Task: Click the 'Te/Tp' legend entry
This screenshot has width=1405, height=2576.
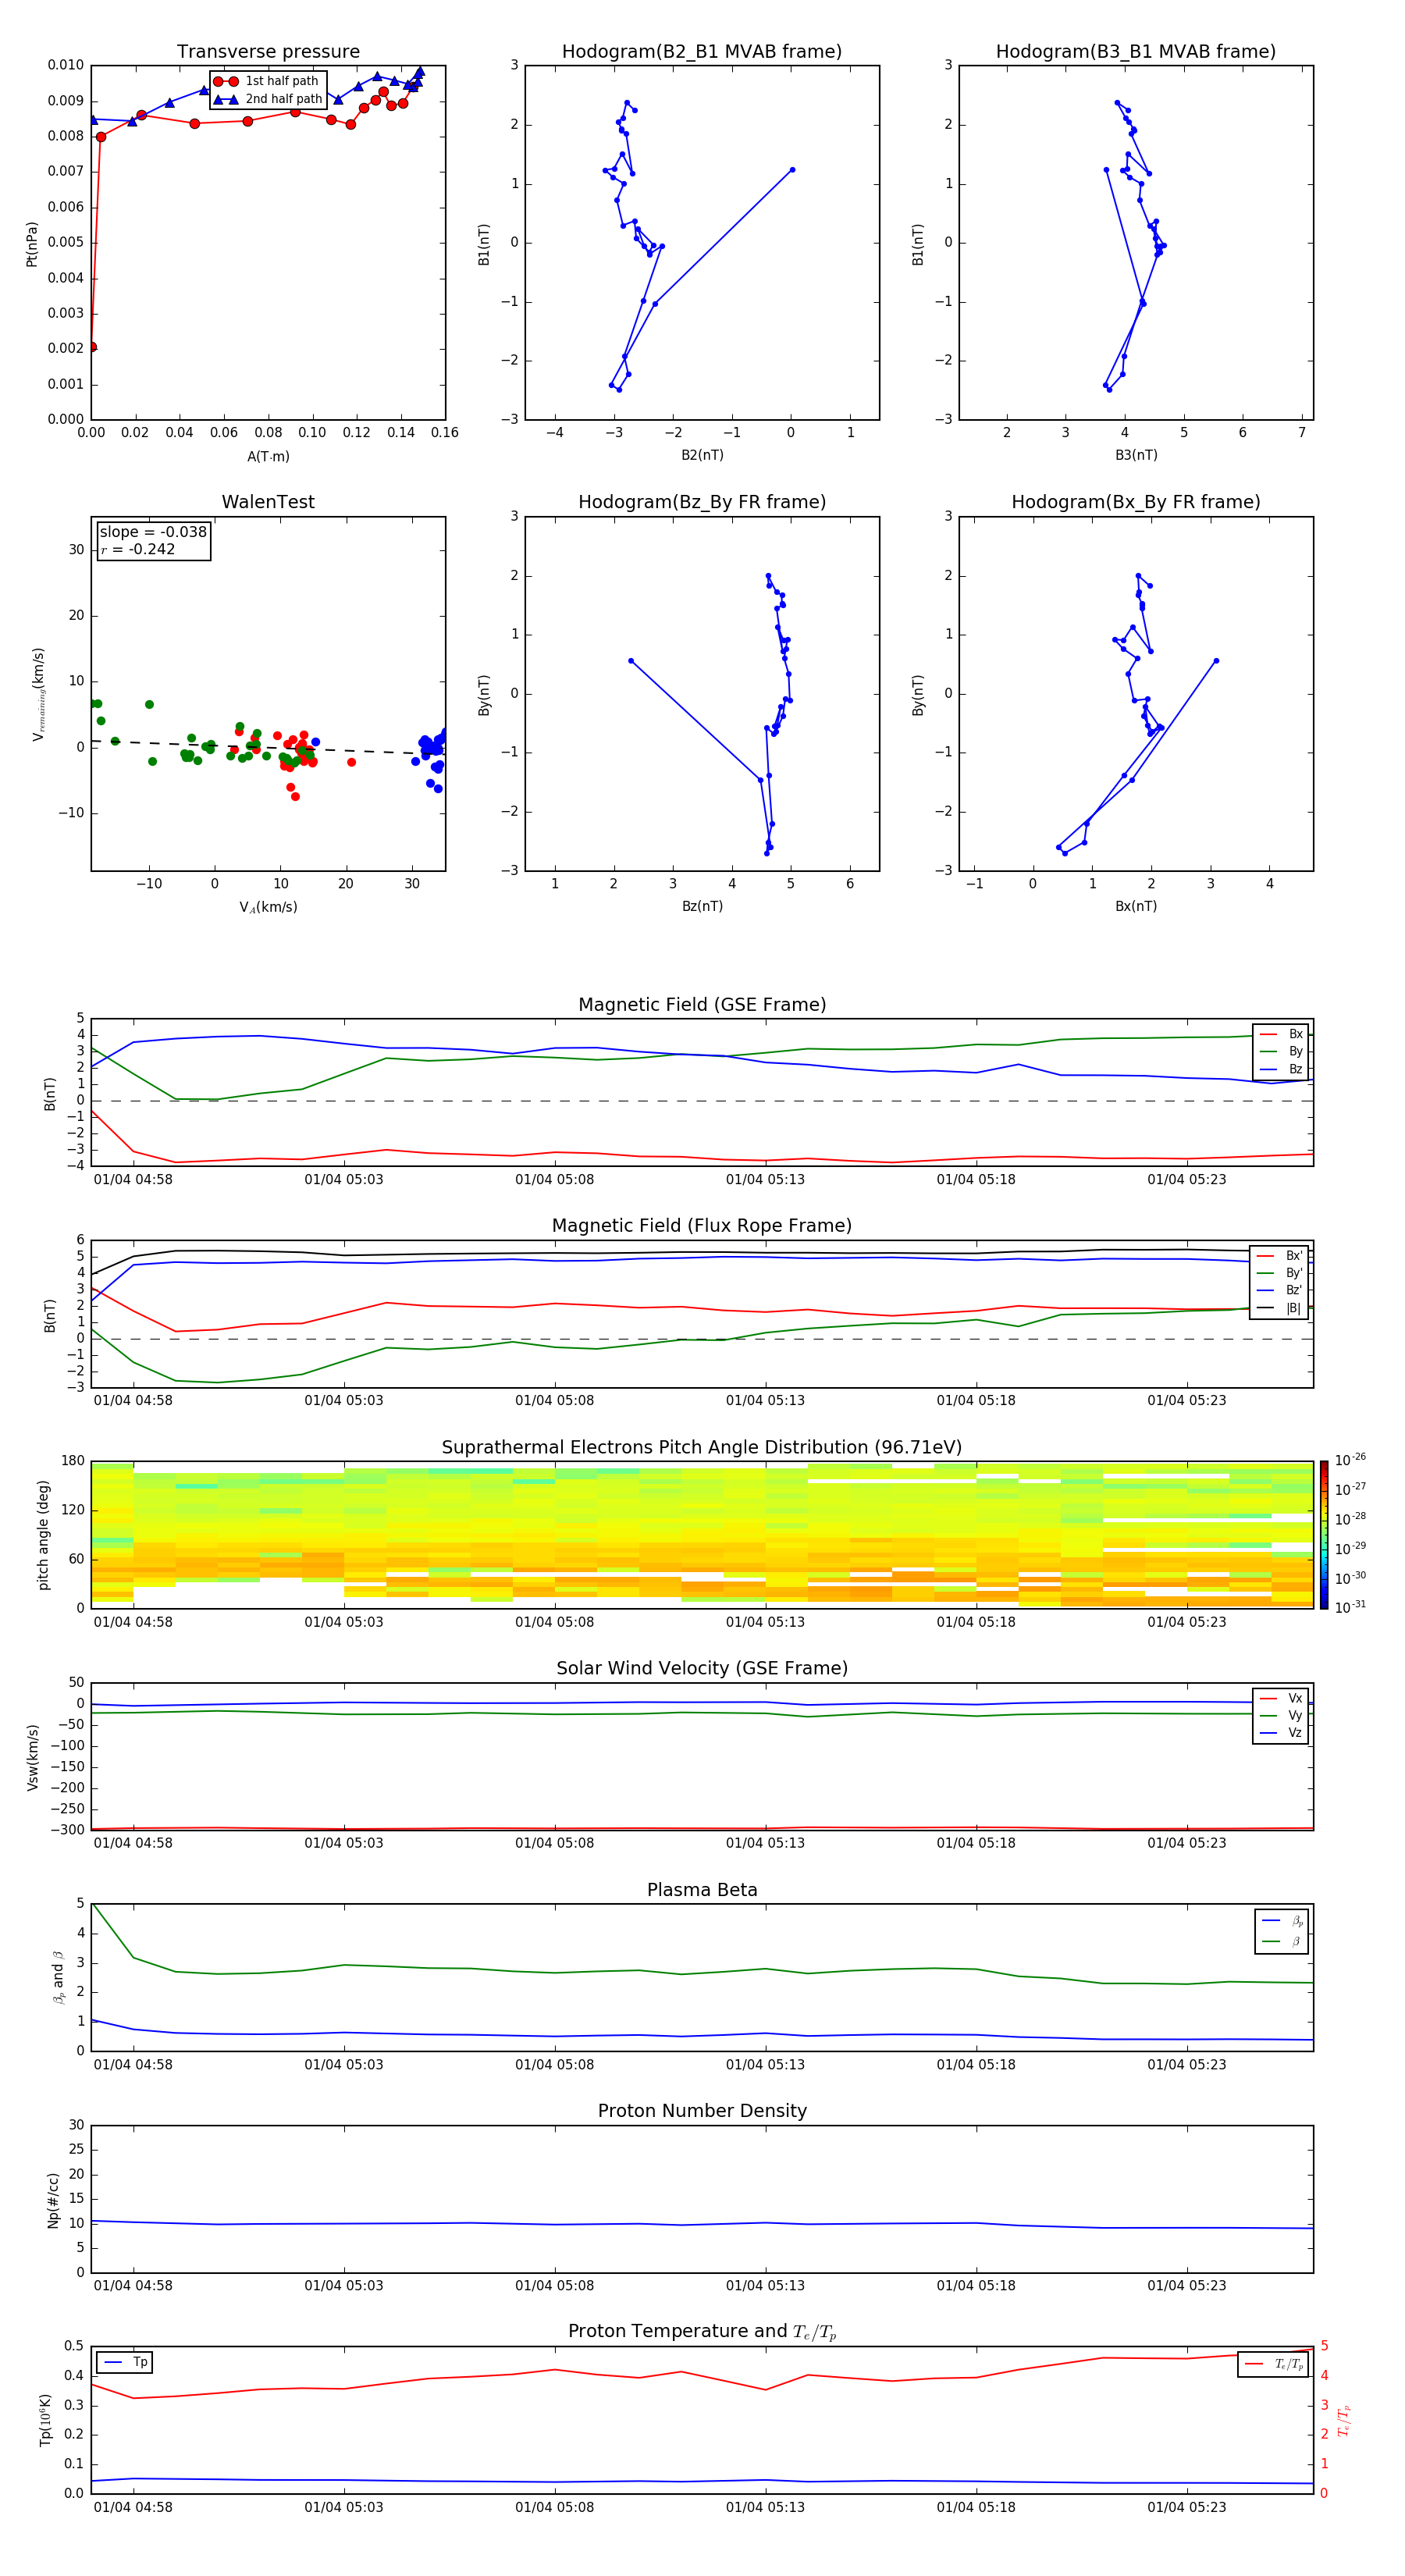Action: point(1275,2364)
